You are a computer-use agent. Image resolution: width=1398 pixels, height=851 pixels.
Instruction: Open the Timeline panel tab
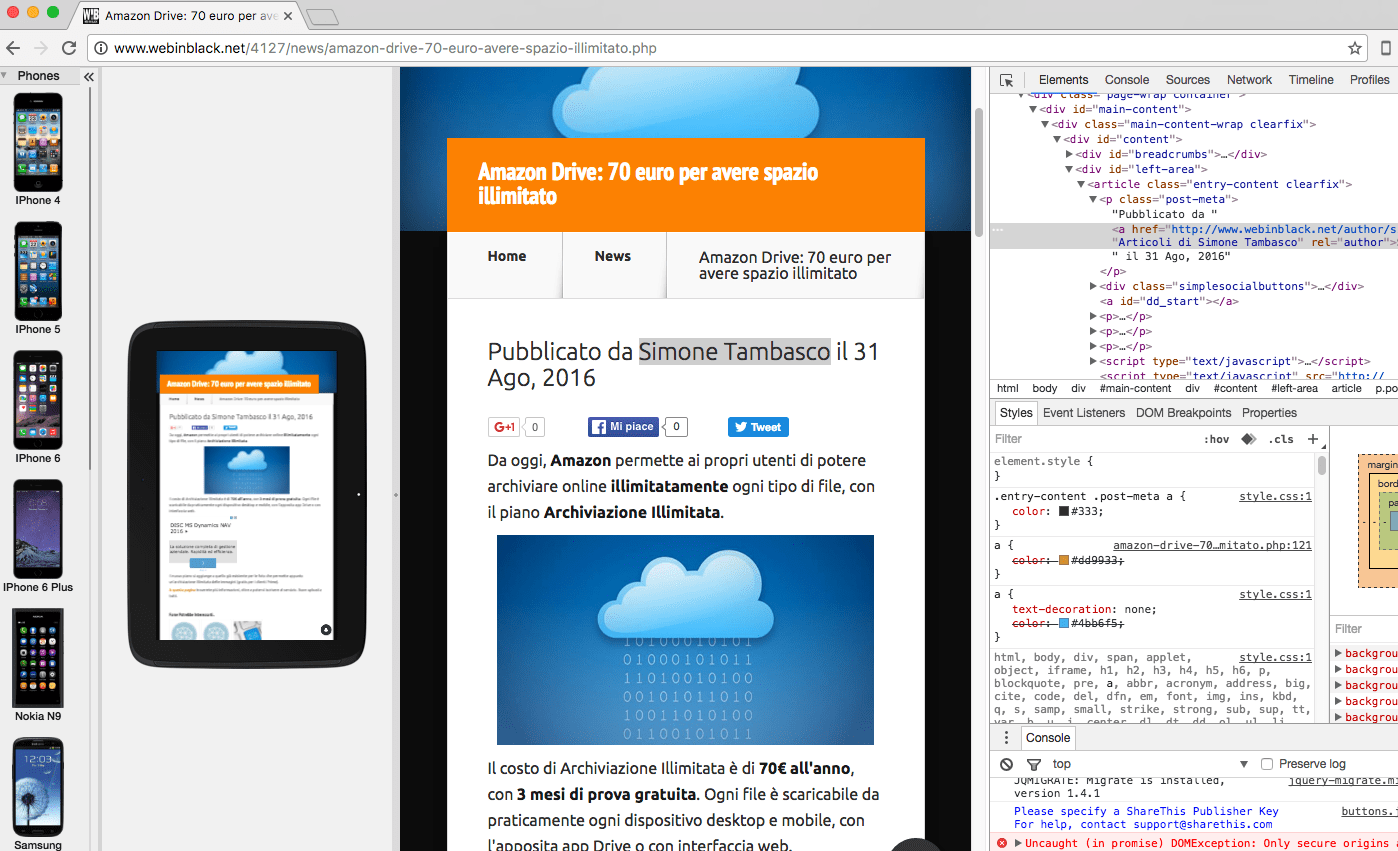click(1311, 80)
